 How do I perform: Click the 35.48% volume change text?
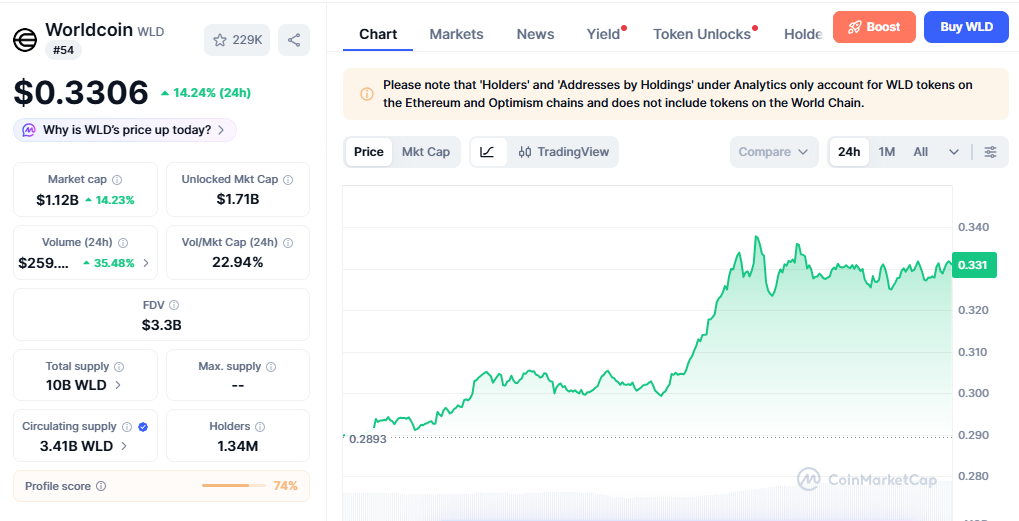coord(109,263)
